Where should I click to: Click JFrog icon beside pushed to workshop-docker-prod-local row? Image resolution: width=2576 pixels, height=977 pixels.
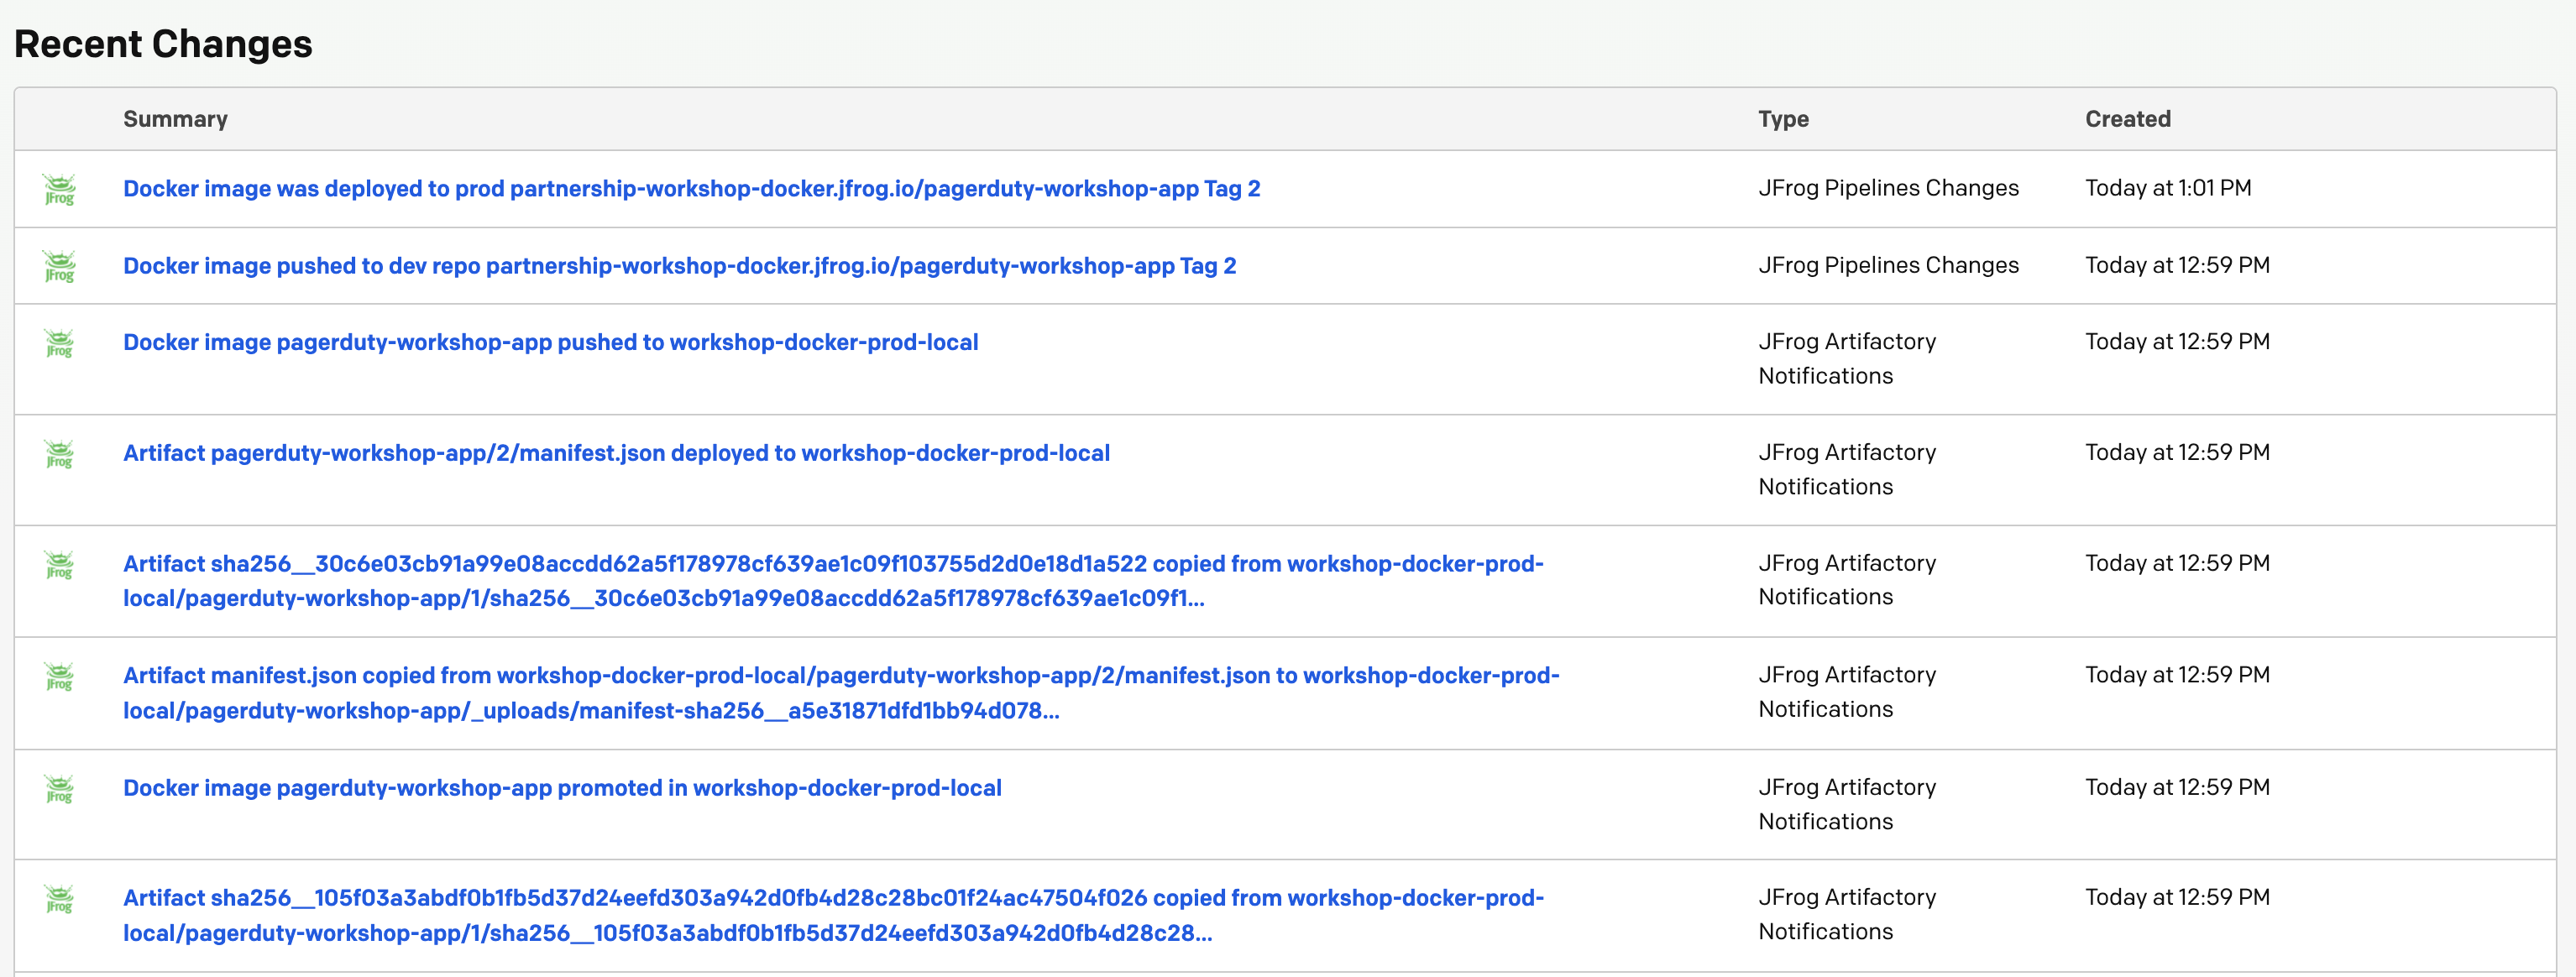59,343
